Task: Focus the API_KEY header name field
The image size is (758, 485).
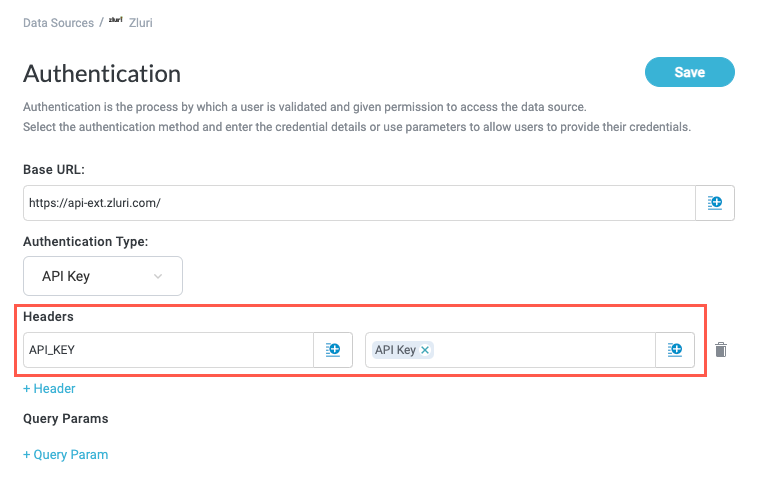Action: pos(167,350)
